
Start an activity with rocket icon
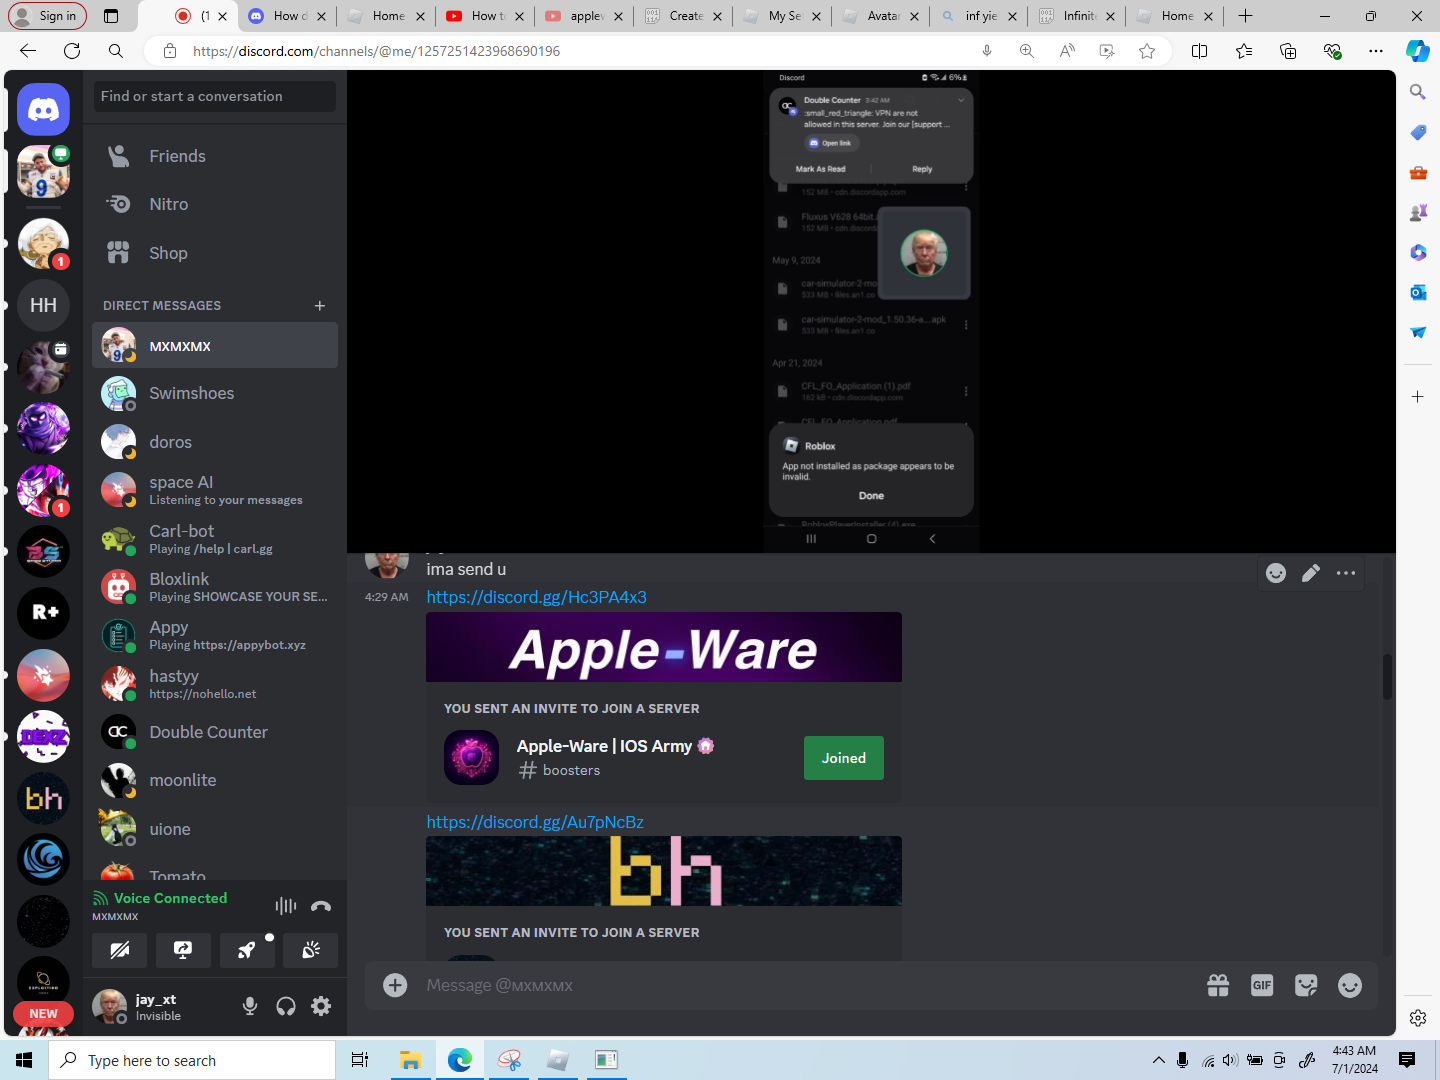247,950
